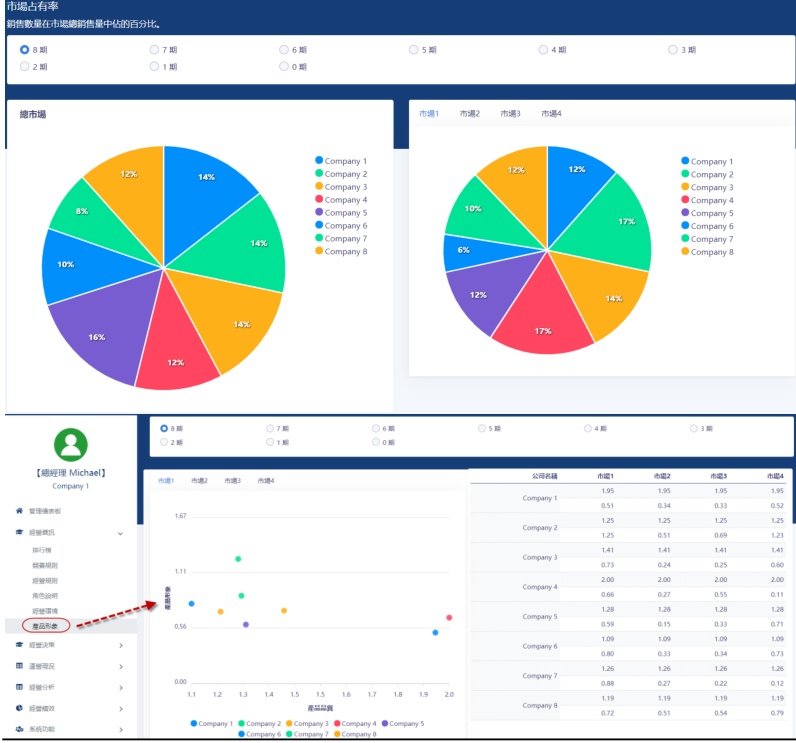Click the pie chart icon beside 經營績效

[x=19, y=708]
